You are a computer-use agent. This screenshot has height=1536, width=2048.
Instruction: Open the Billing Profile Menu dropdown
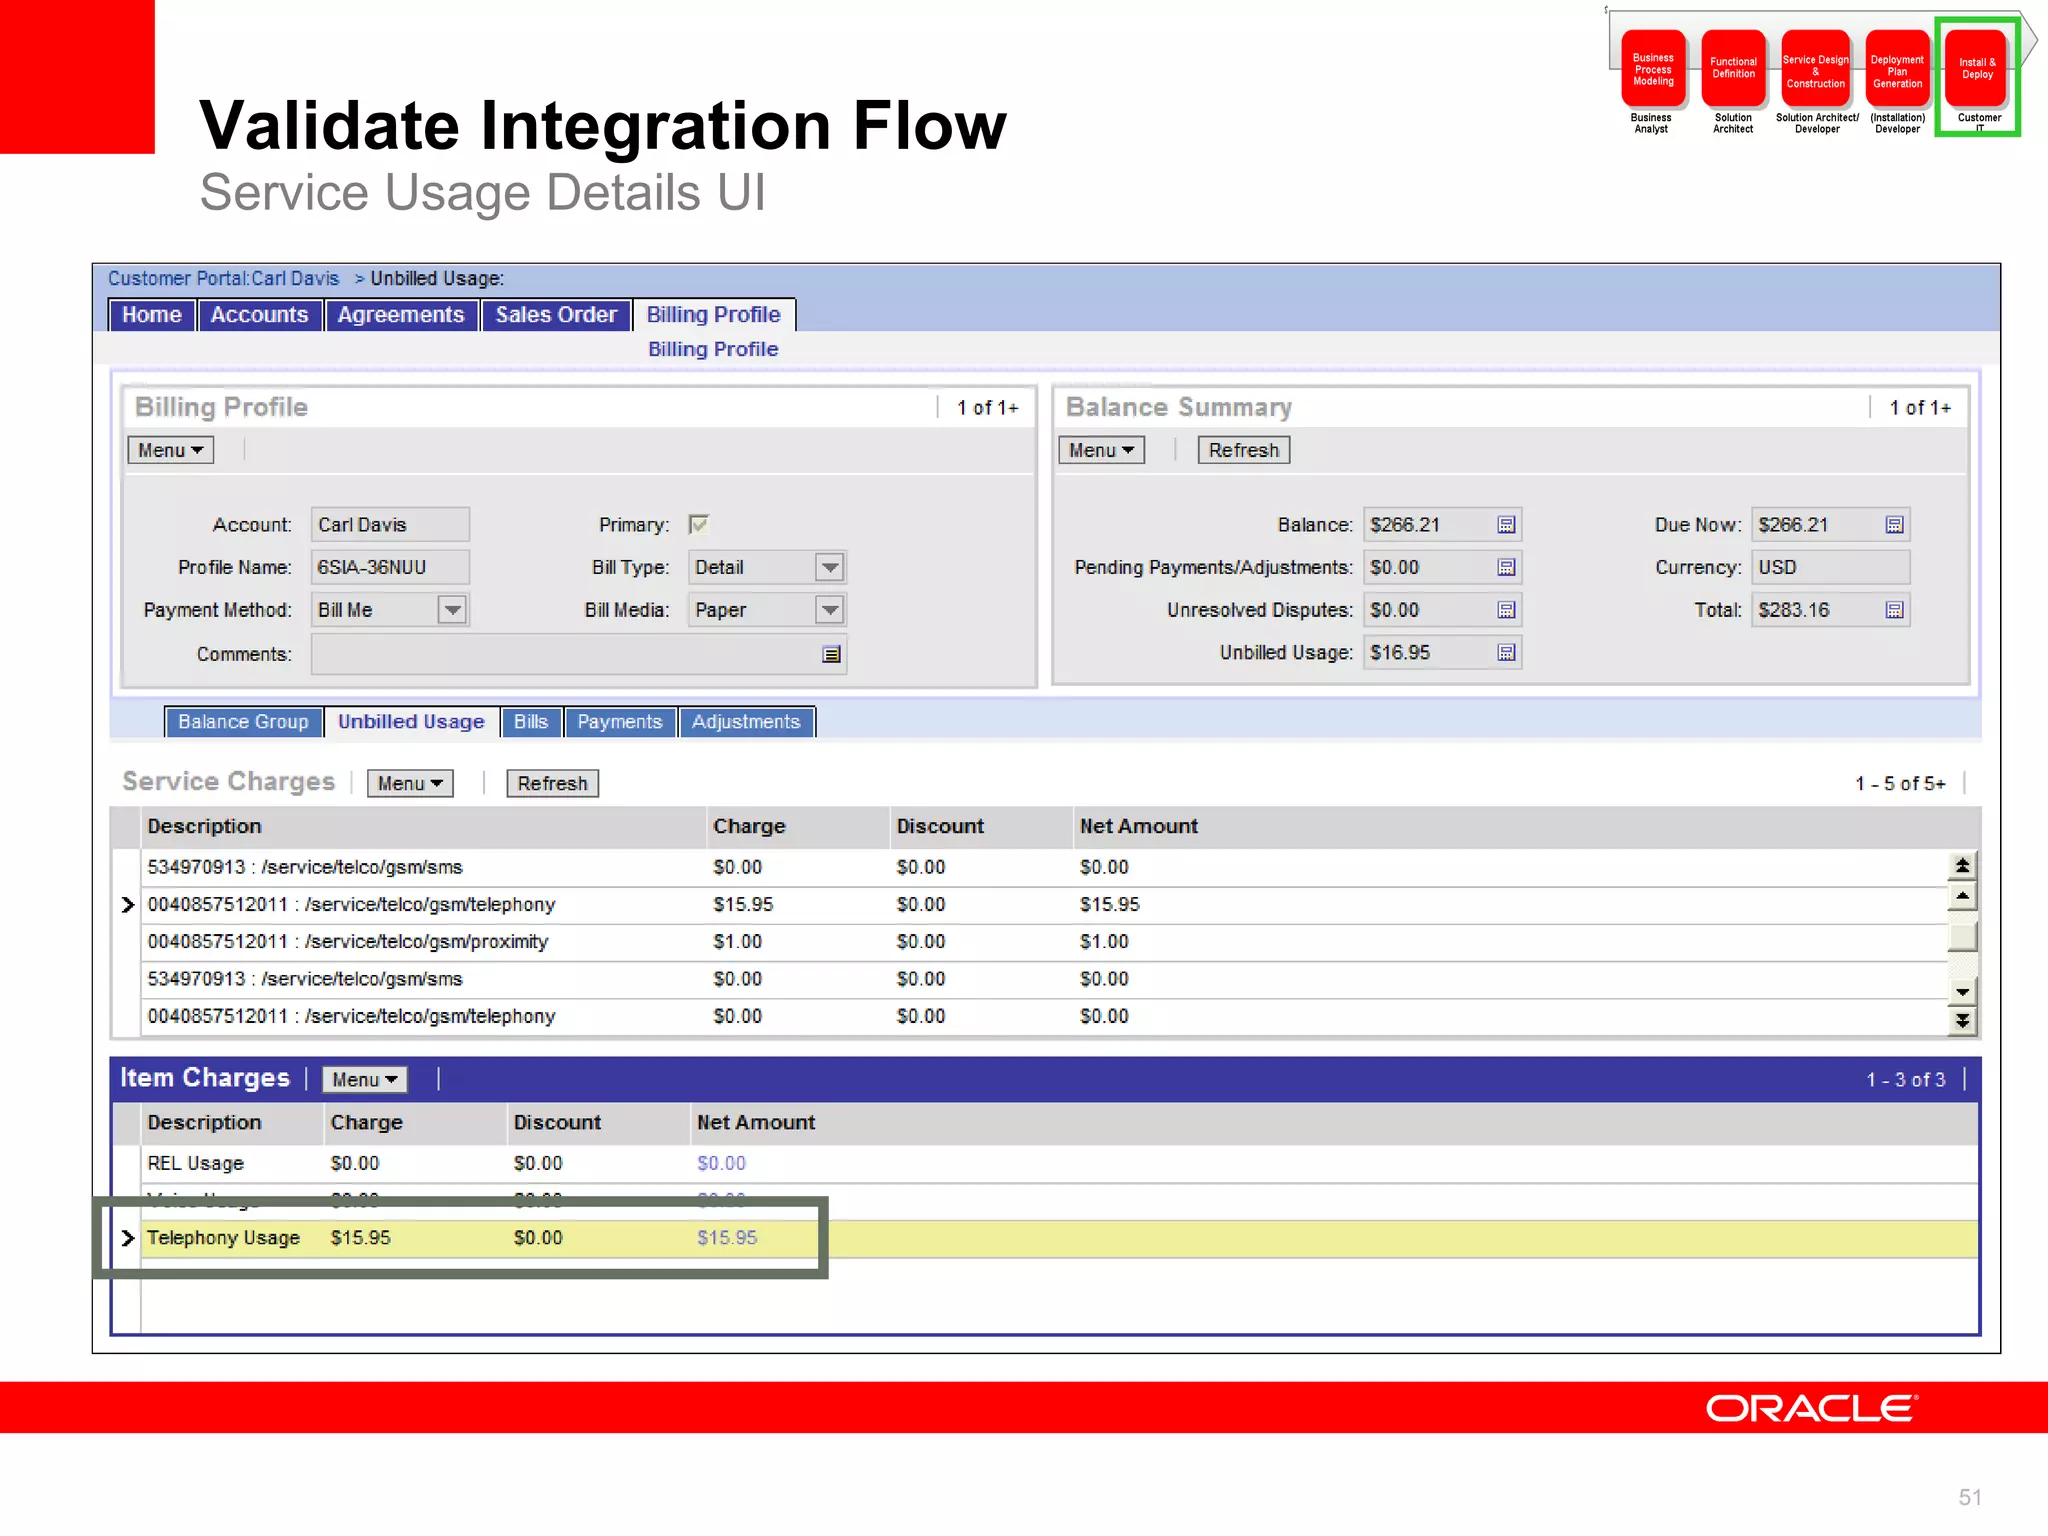(x=170, y=450)
